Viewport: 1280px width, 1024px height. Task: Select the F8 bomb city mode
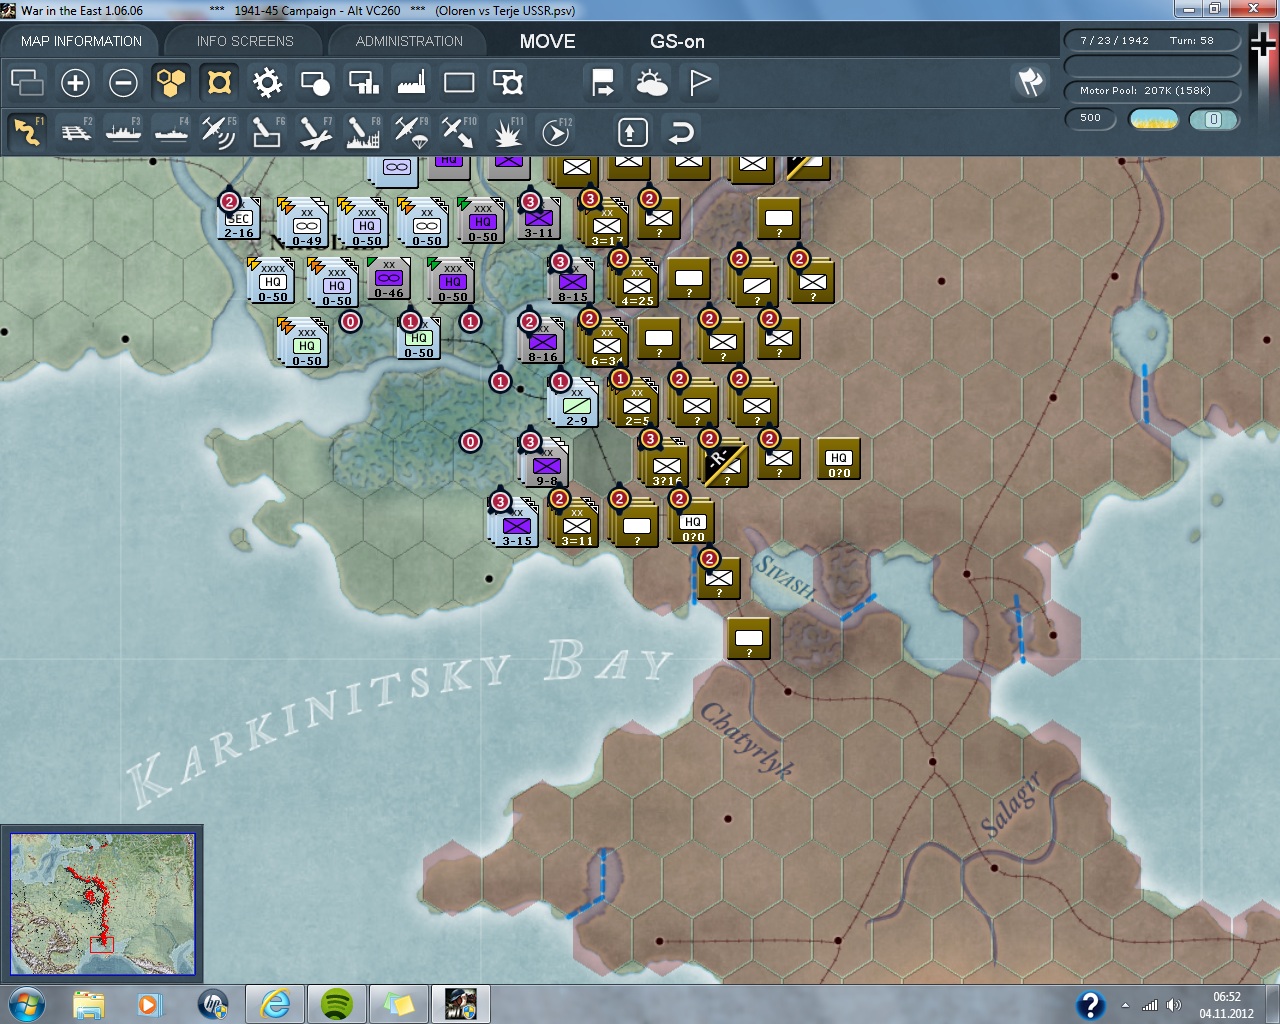363,132
